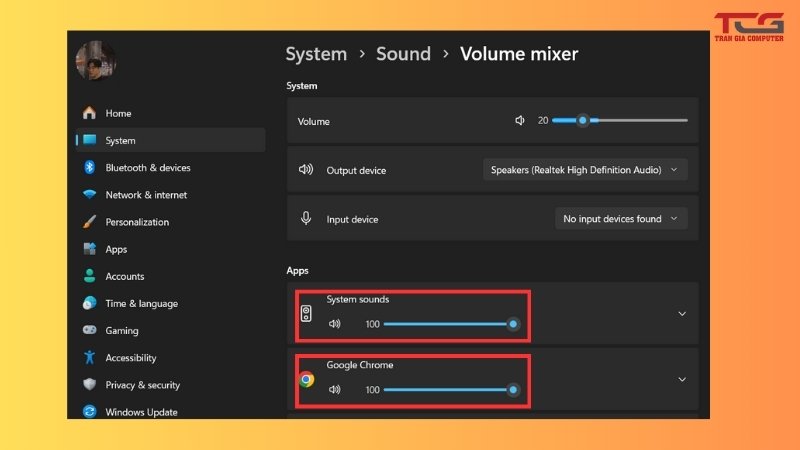Click the user profile picture
800x450 pixels.
click(96, 62)
